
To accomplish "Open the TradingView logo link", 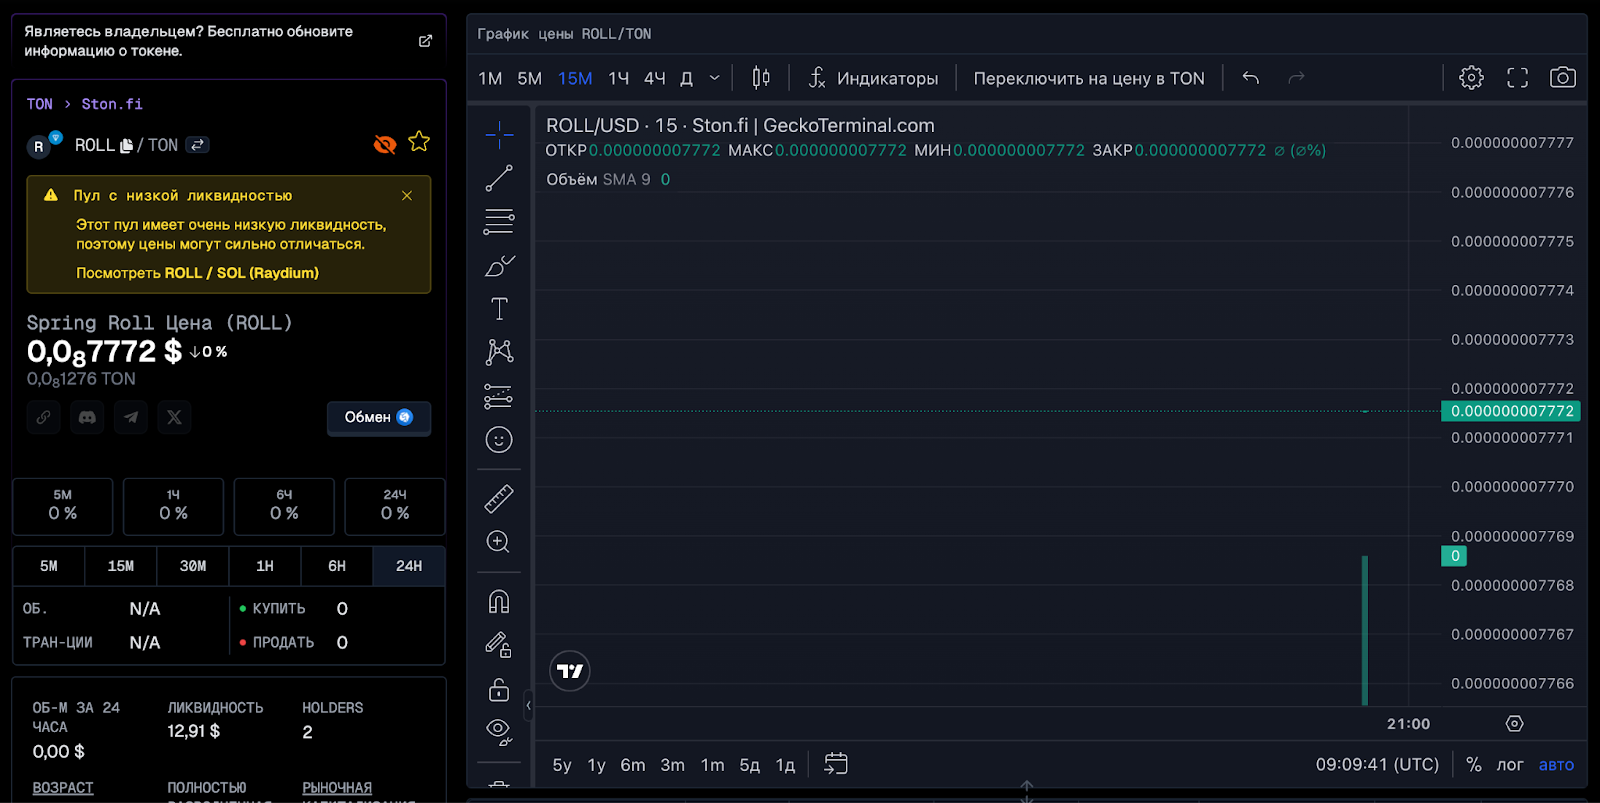I will 570,671.
